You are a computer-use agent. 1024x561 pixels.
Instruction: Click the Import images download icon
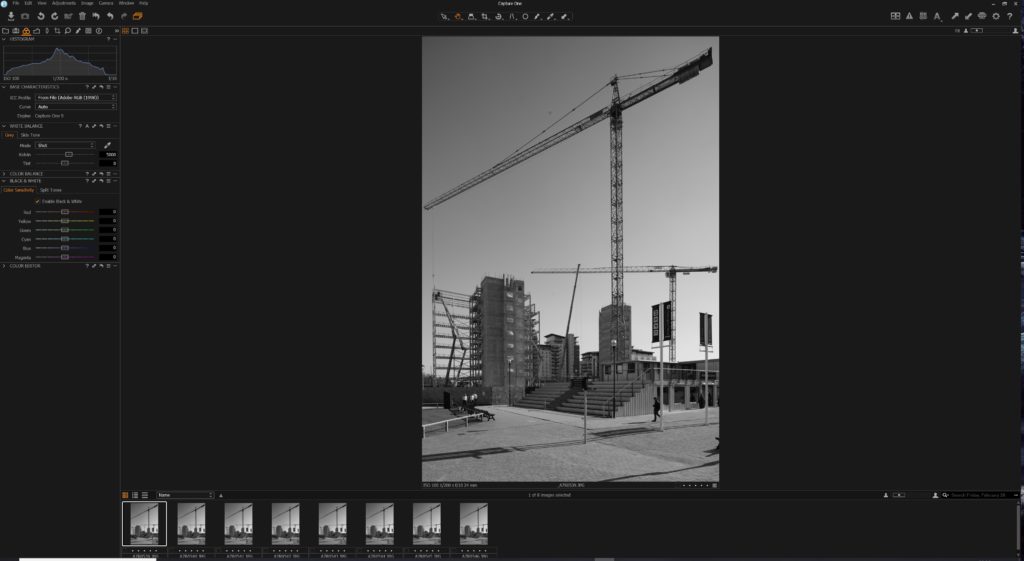10,16
